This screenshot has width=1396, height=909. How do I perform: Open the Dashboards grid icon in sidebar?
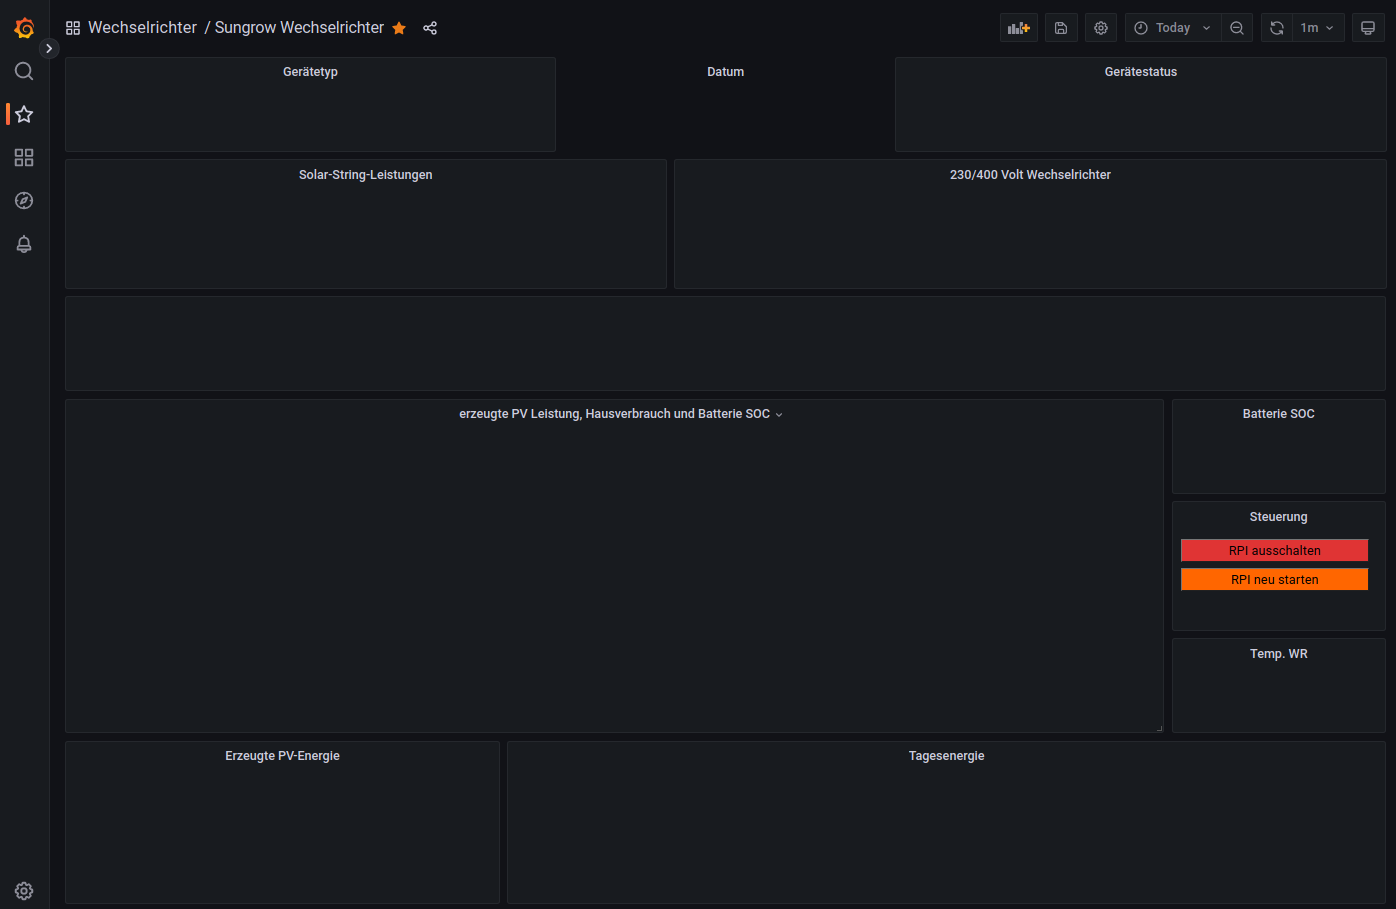(x=24, y=158)
